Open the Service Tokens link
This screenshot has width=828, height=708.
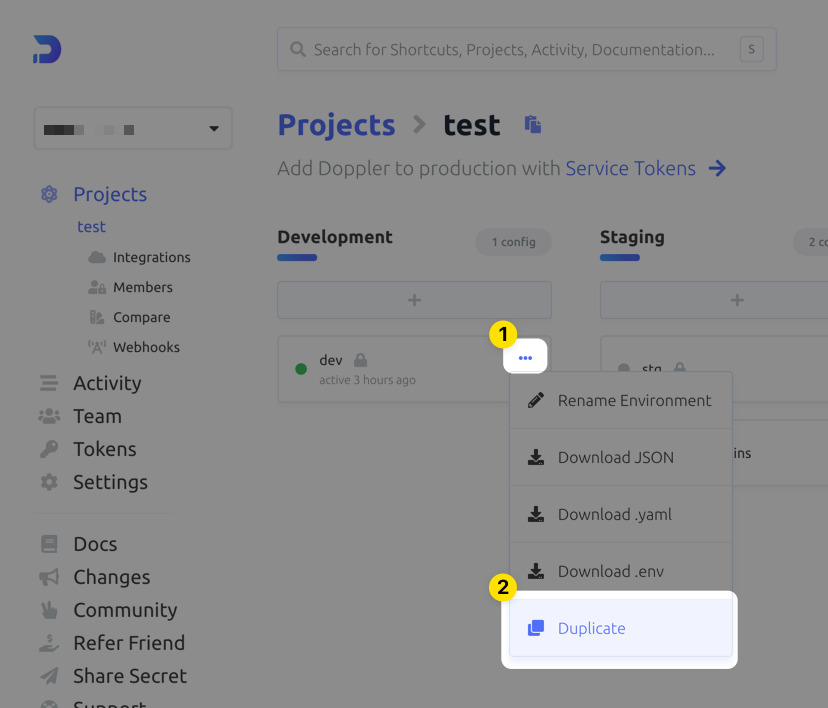(x=631, y=168)
